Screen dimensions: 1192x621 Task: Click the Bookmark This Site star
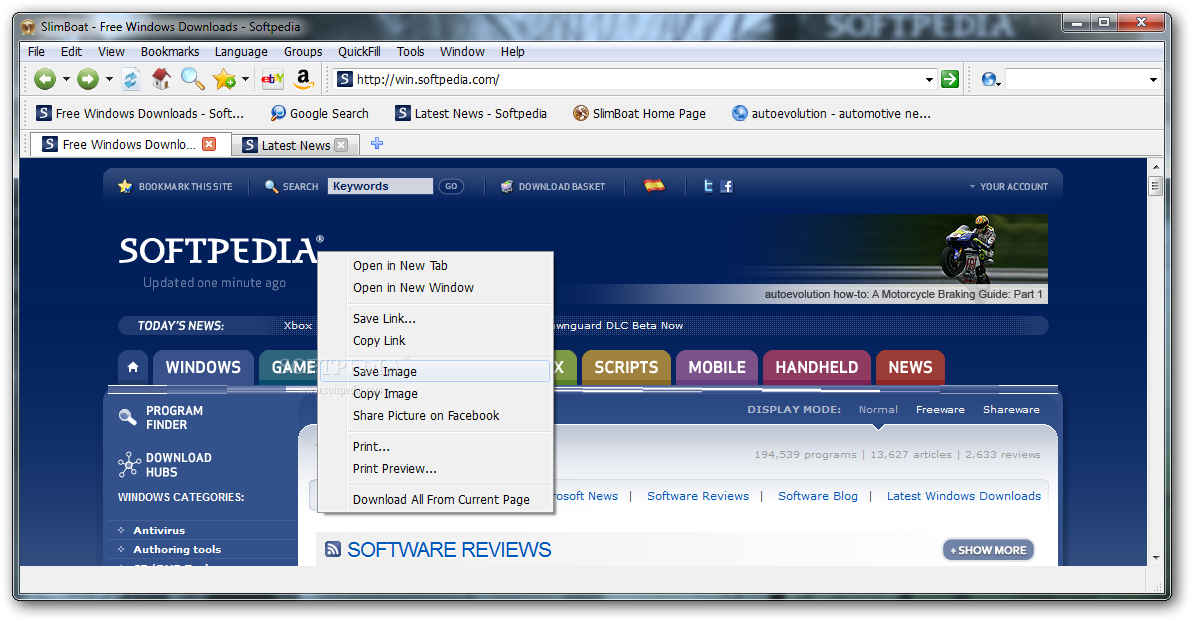point(125,186)
